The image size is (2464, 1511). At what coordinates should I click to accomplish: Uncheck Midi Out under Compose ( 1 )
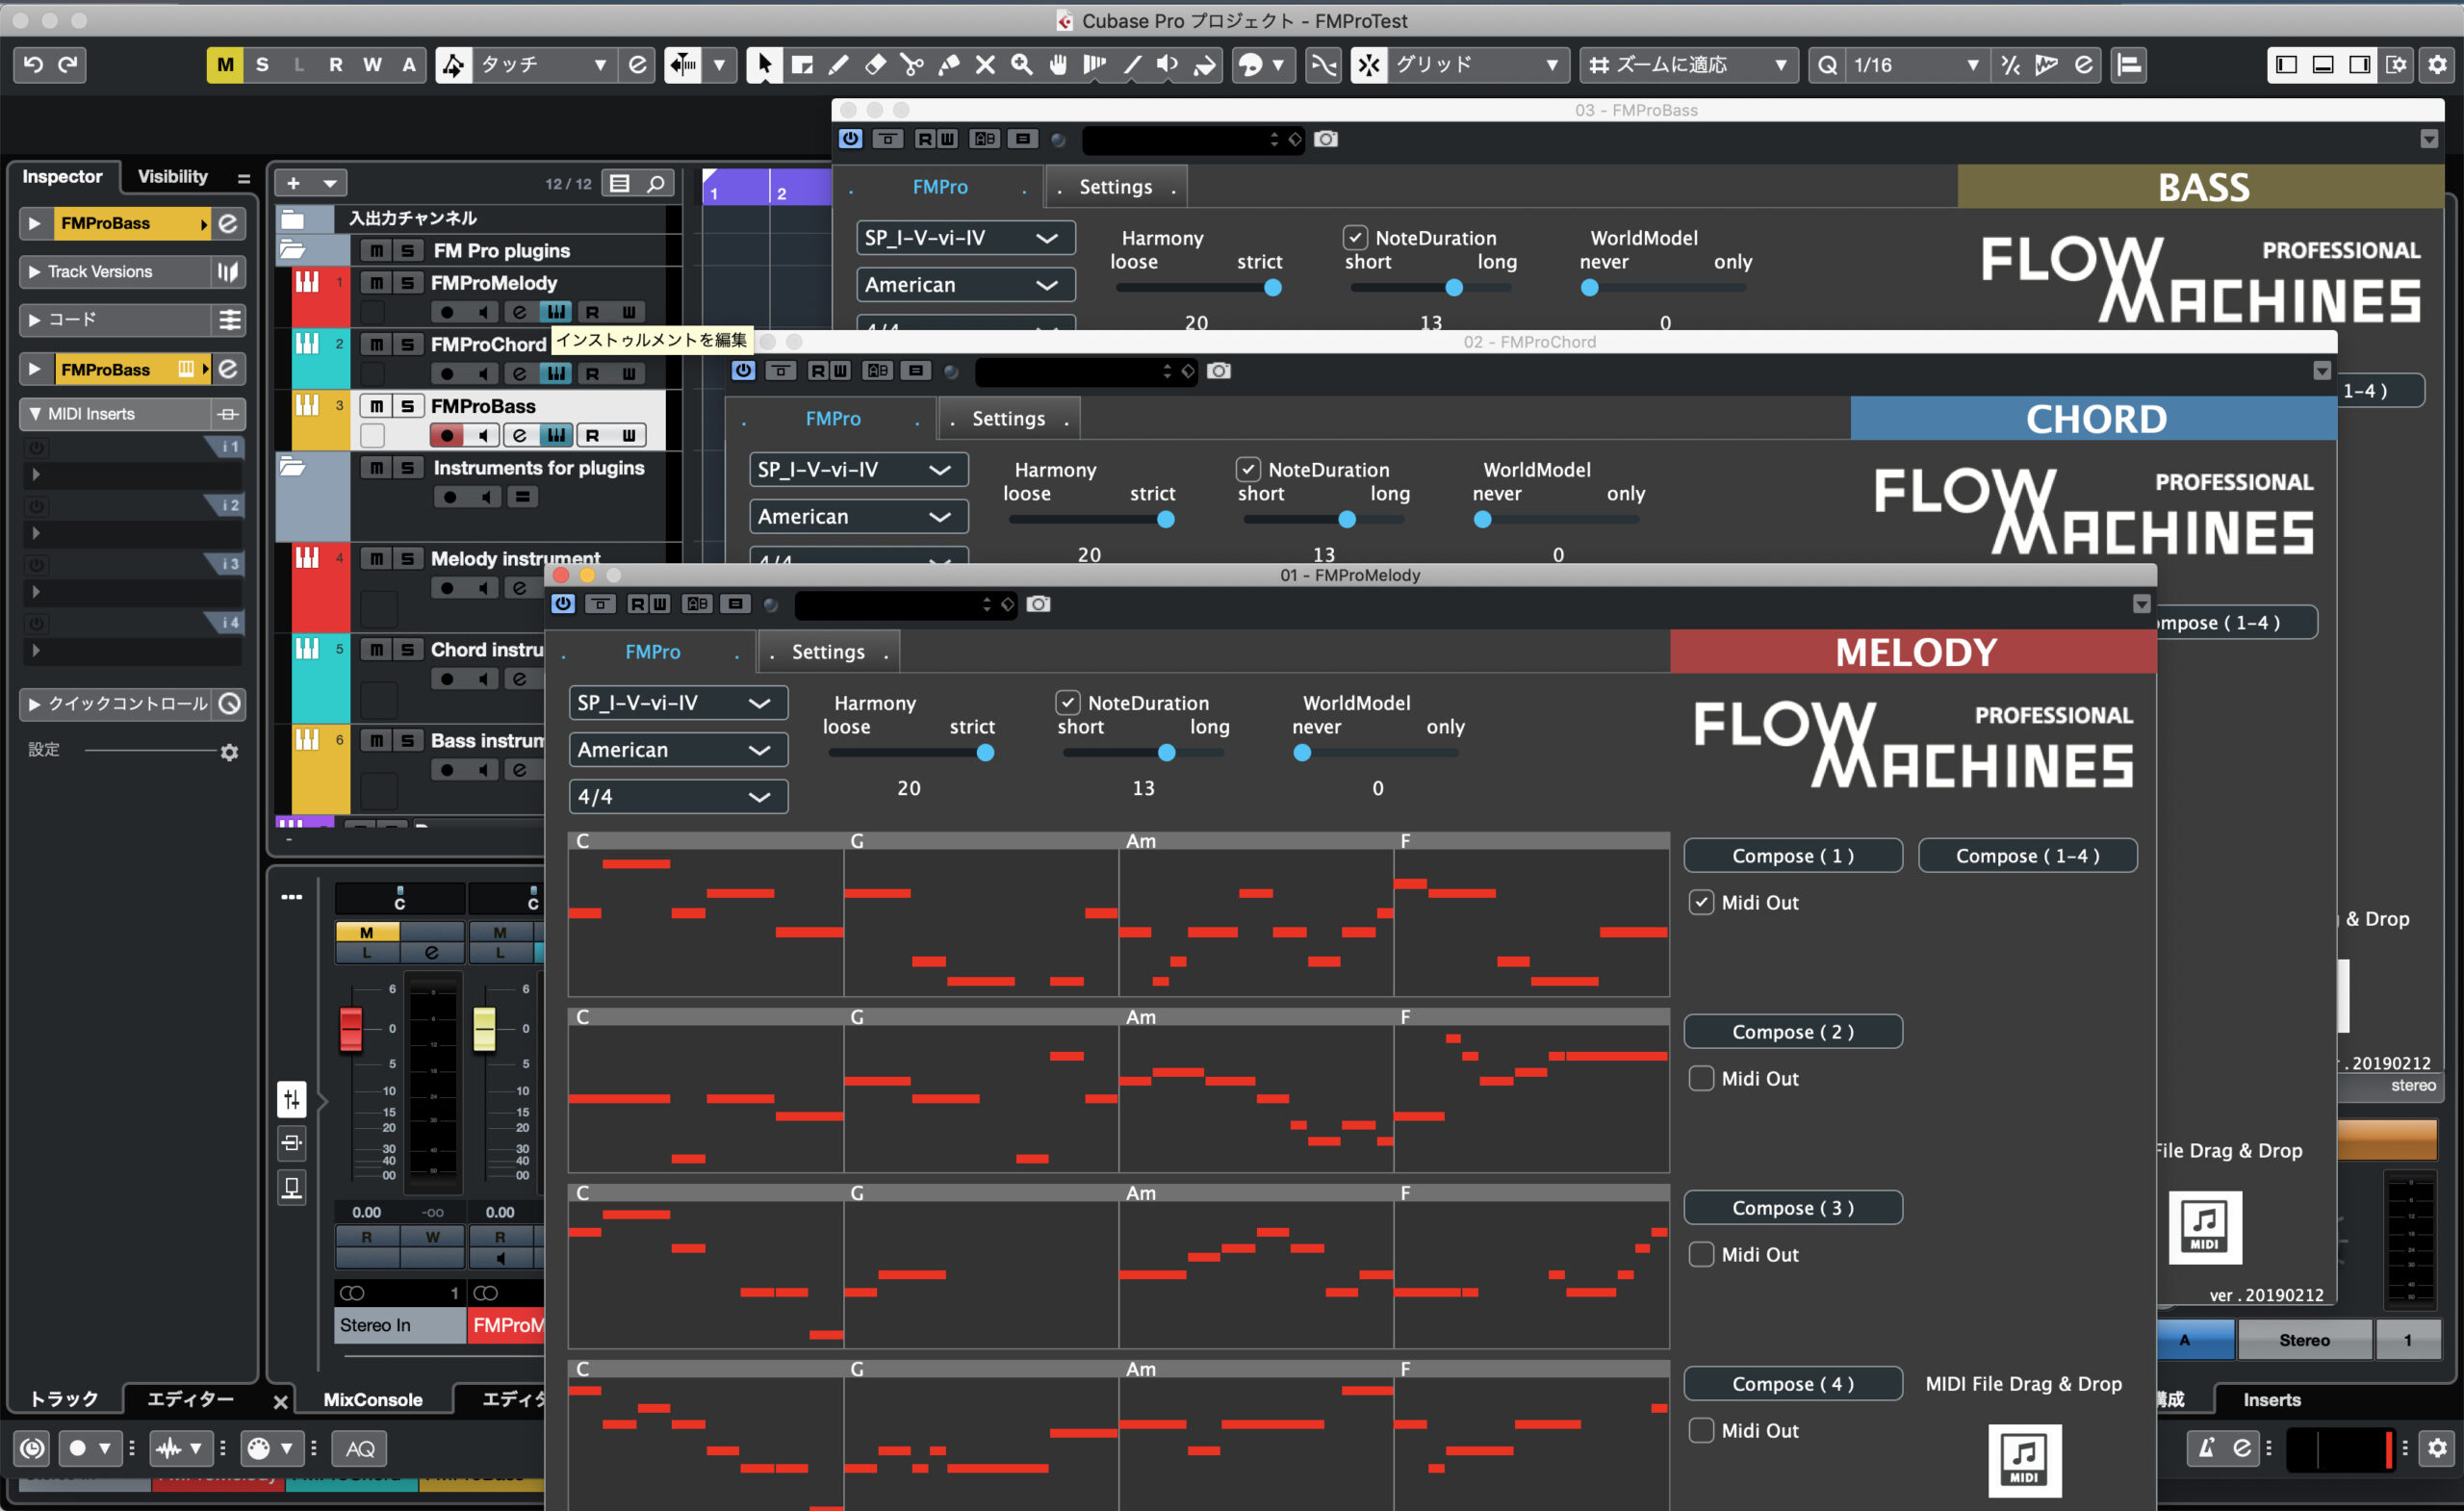[1701, 902]
